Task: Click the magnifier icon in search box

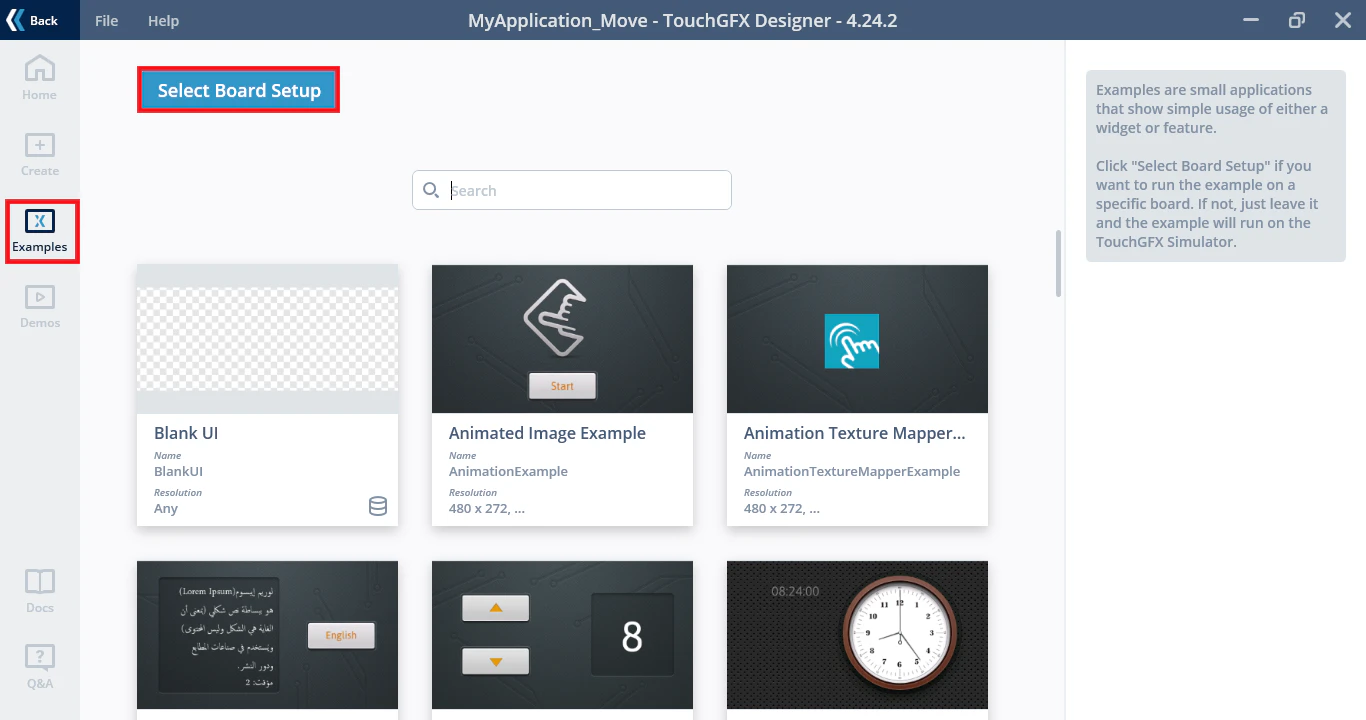Action: [x=431, y=190]
